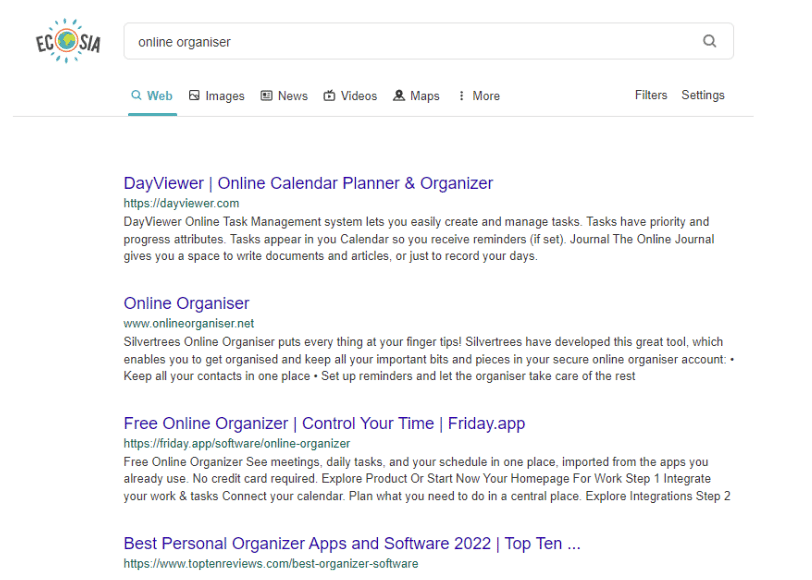Focus the search box containing 'online organiser'

[x=428, y=41]
